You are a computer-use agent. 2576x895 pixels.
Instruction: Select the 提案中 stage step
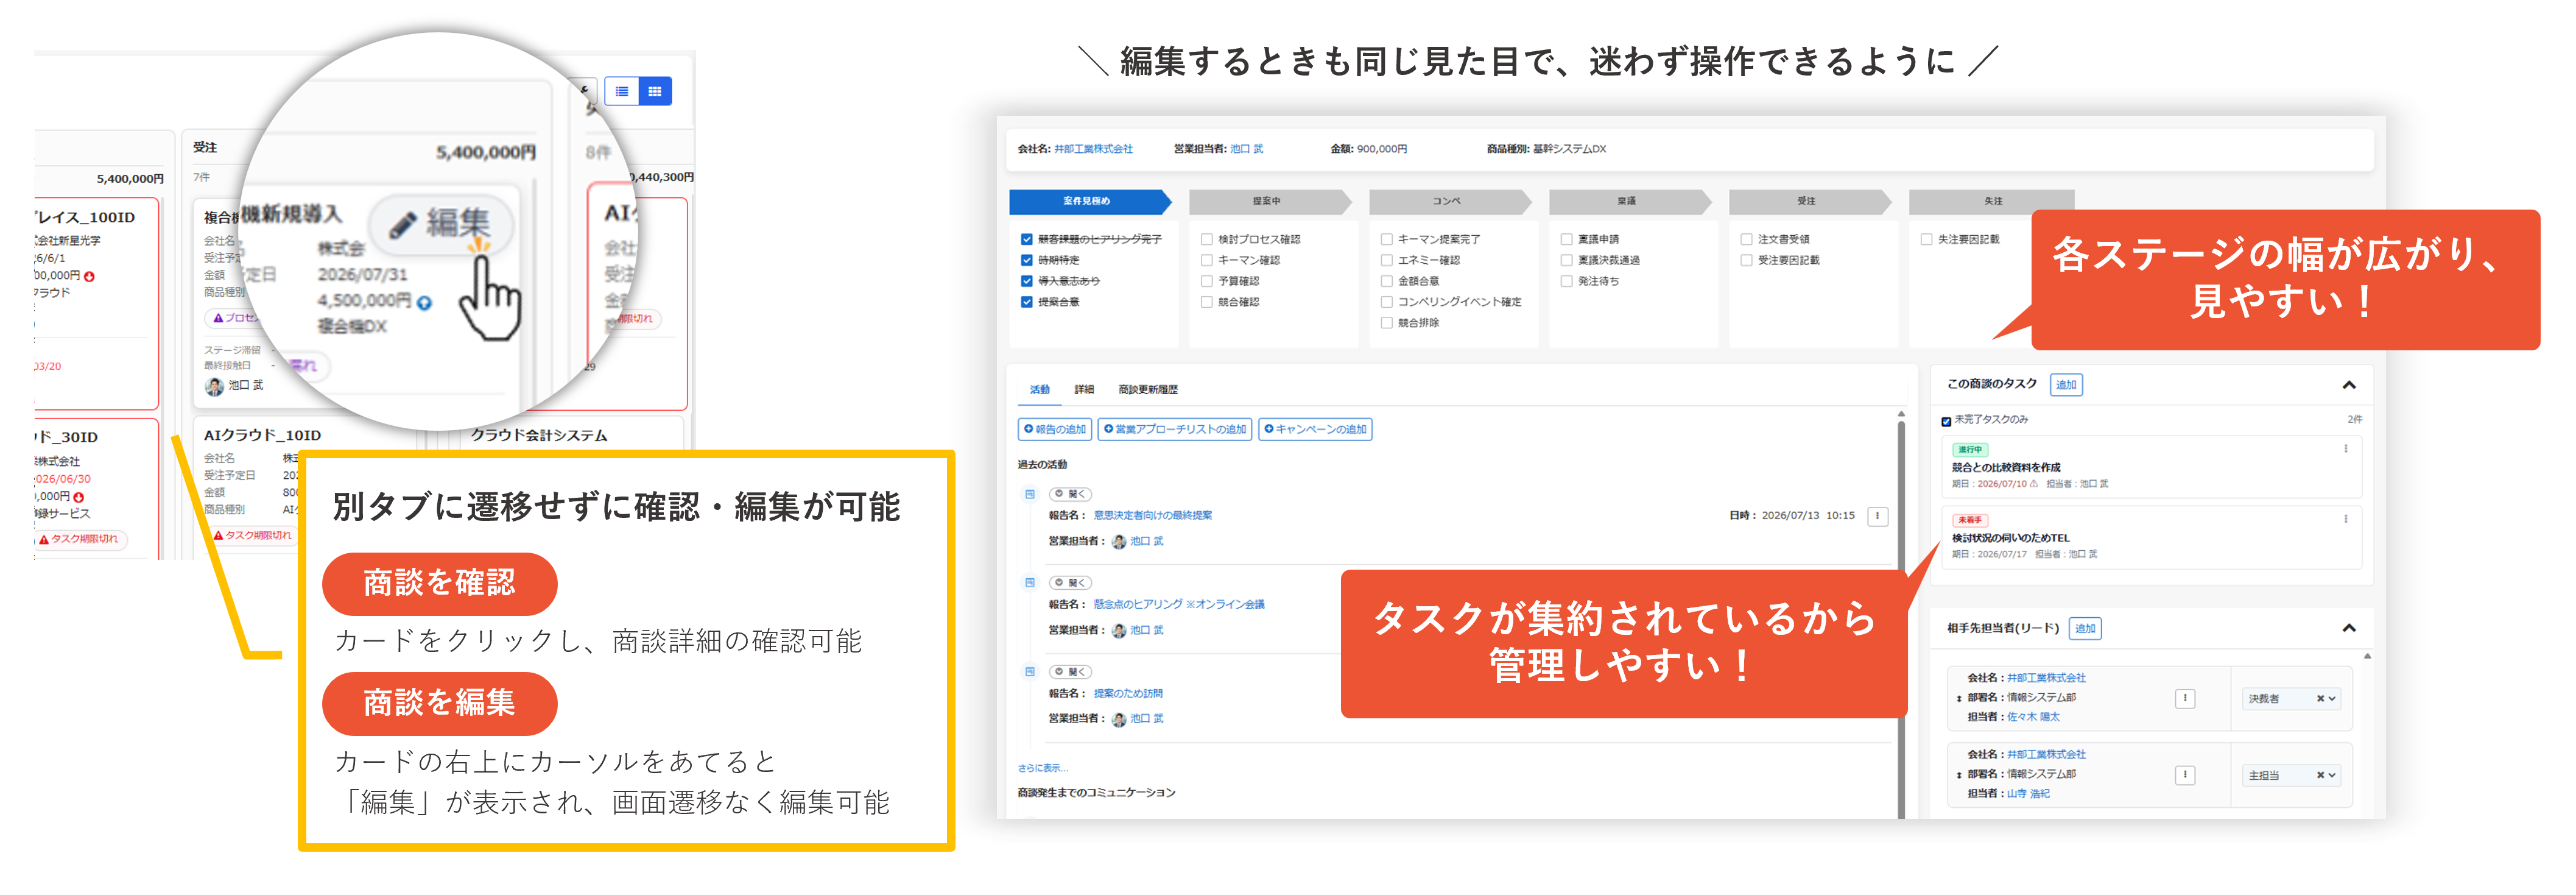pos(1270,202)
